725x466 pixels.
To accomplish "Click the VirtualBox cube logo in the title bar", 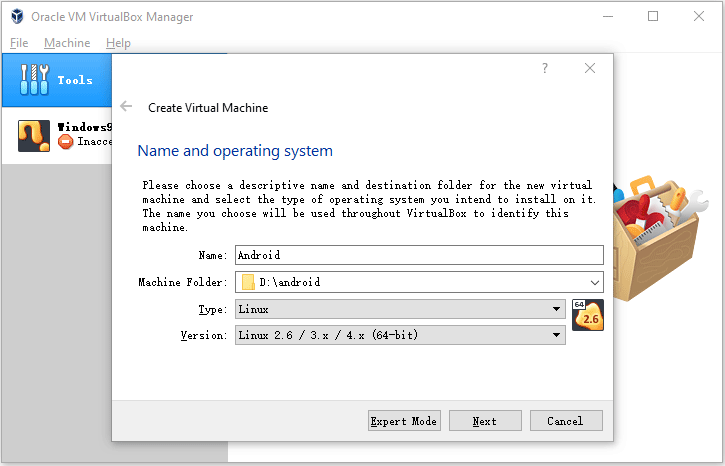I will [17, 16].
